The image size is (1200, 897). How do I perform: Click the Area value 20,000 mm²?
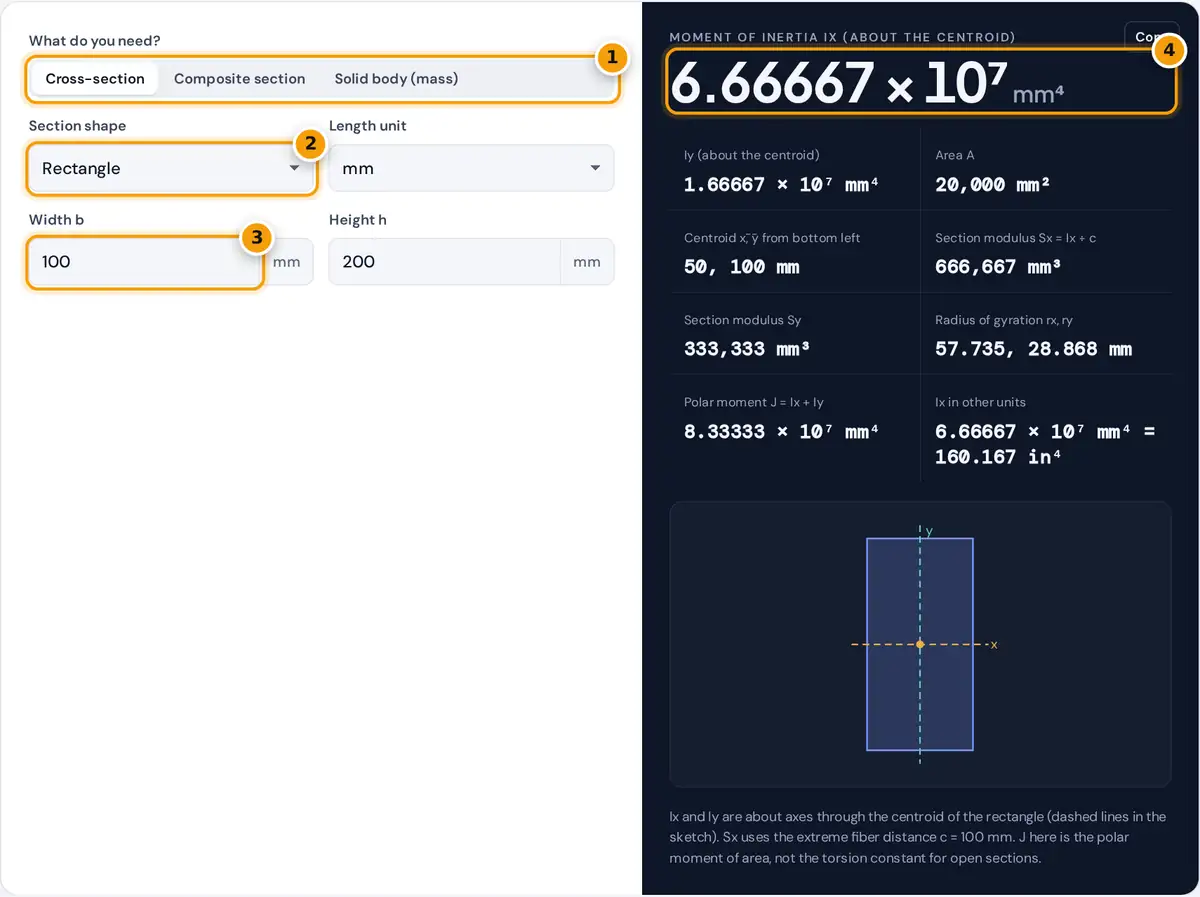(x=992, y=185)
